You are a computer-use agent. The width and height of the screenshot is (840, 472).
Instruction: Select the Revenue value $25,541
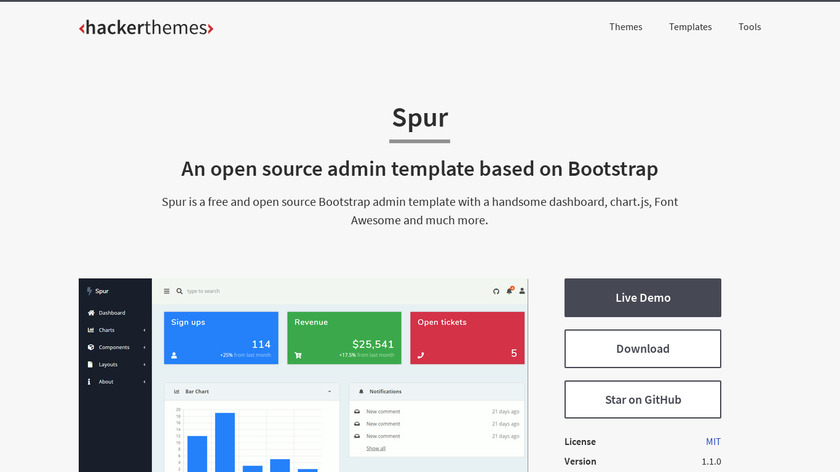click(373, 344)
